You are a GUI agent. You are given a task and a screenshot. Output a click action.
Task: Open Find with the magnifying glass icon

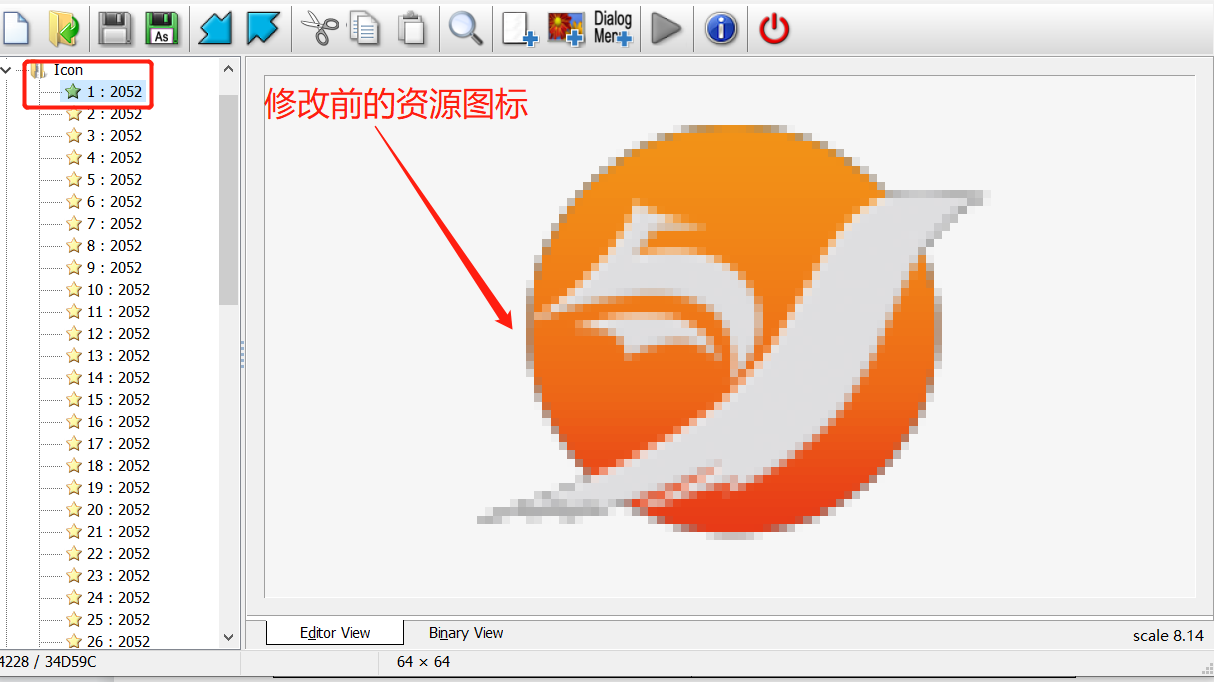pyautogui.click(x=465, y=28)
